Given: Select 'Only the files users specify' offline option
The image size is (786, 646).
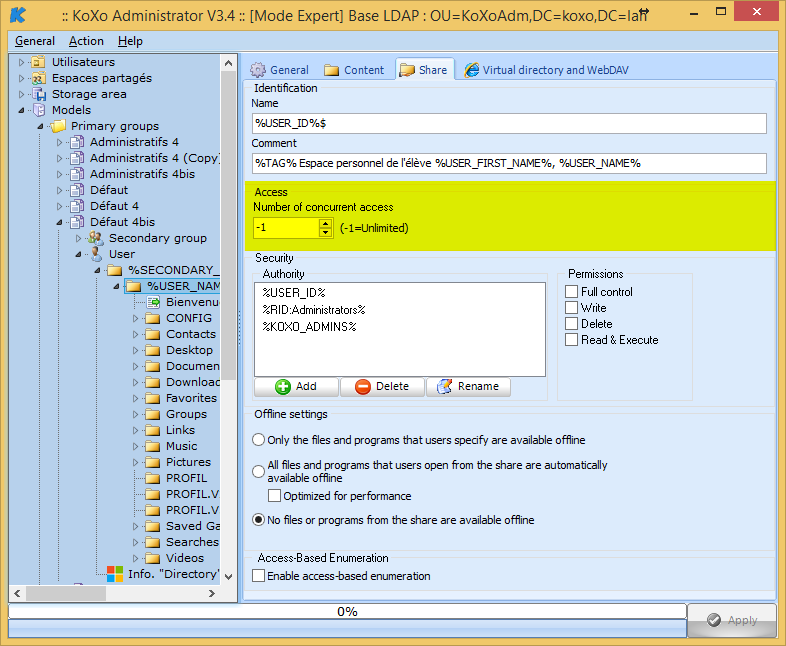Looking at the screenshot, I should pyautogui.click(x=258, y=440).
